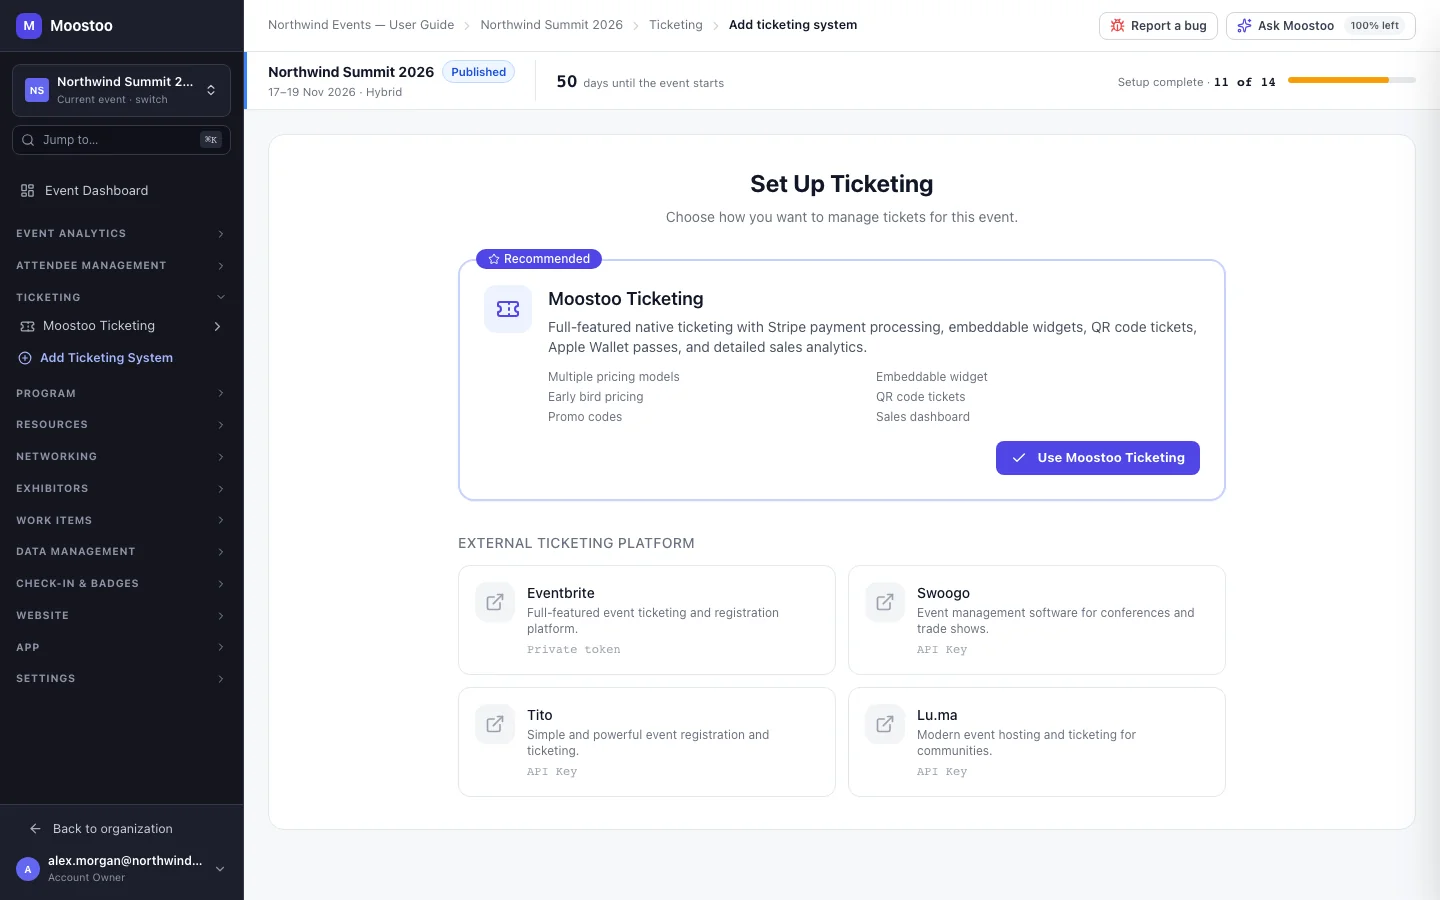Click the external-link icon on the Swoogo card
This screenshot has height=900, width=1440.
click(x=885, y=602)
